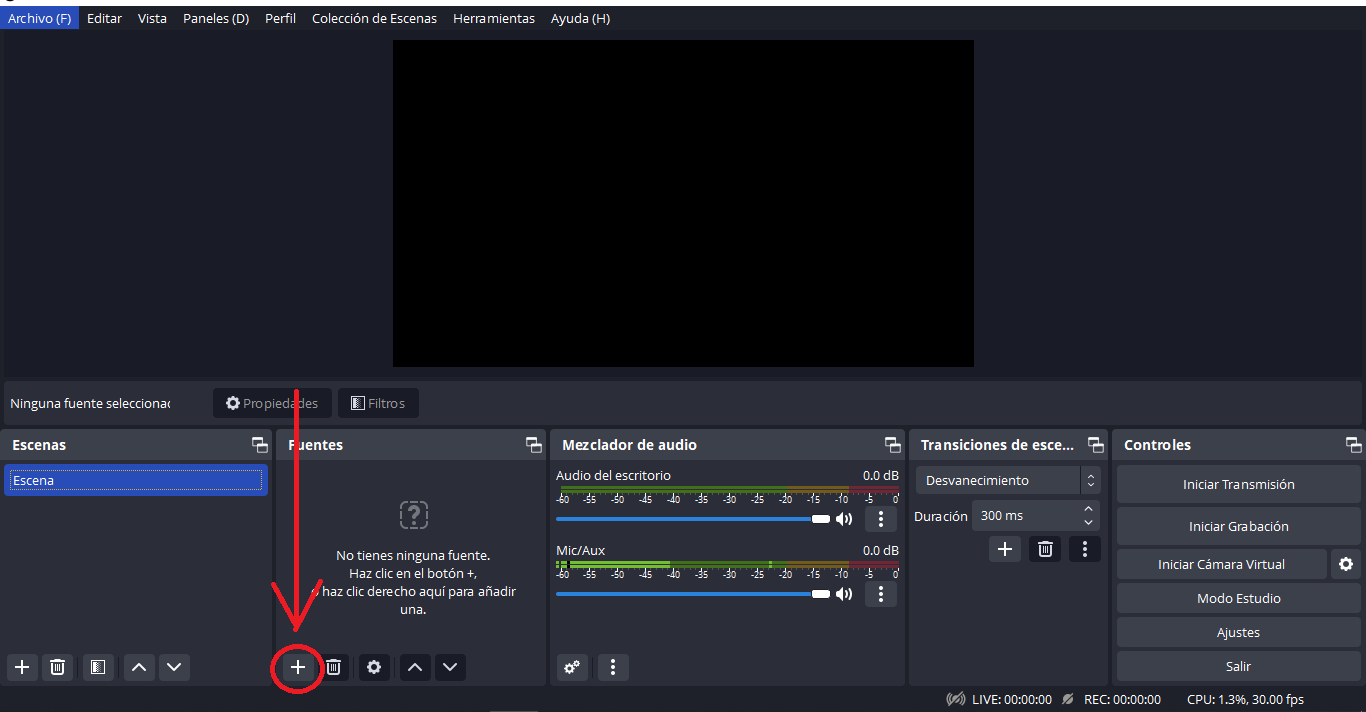Add a new scene with plus icon
The image size is (1366, 712).
[22, 667]
